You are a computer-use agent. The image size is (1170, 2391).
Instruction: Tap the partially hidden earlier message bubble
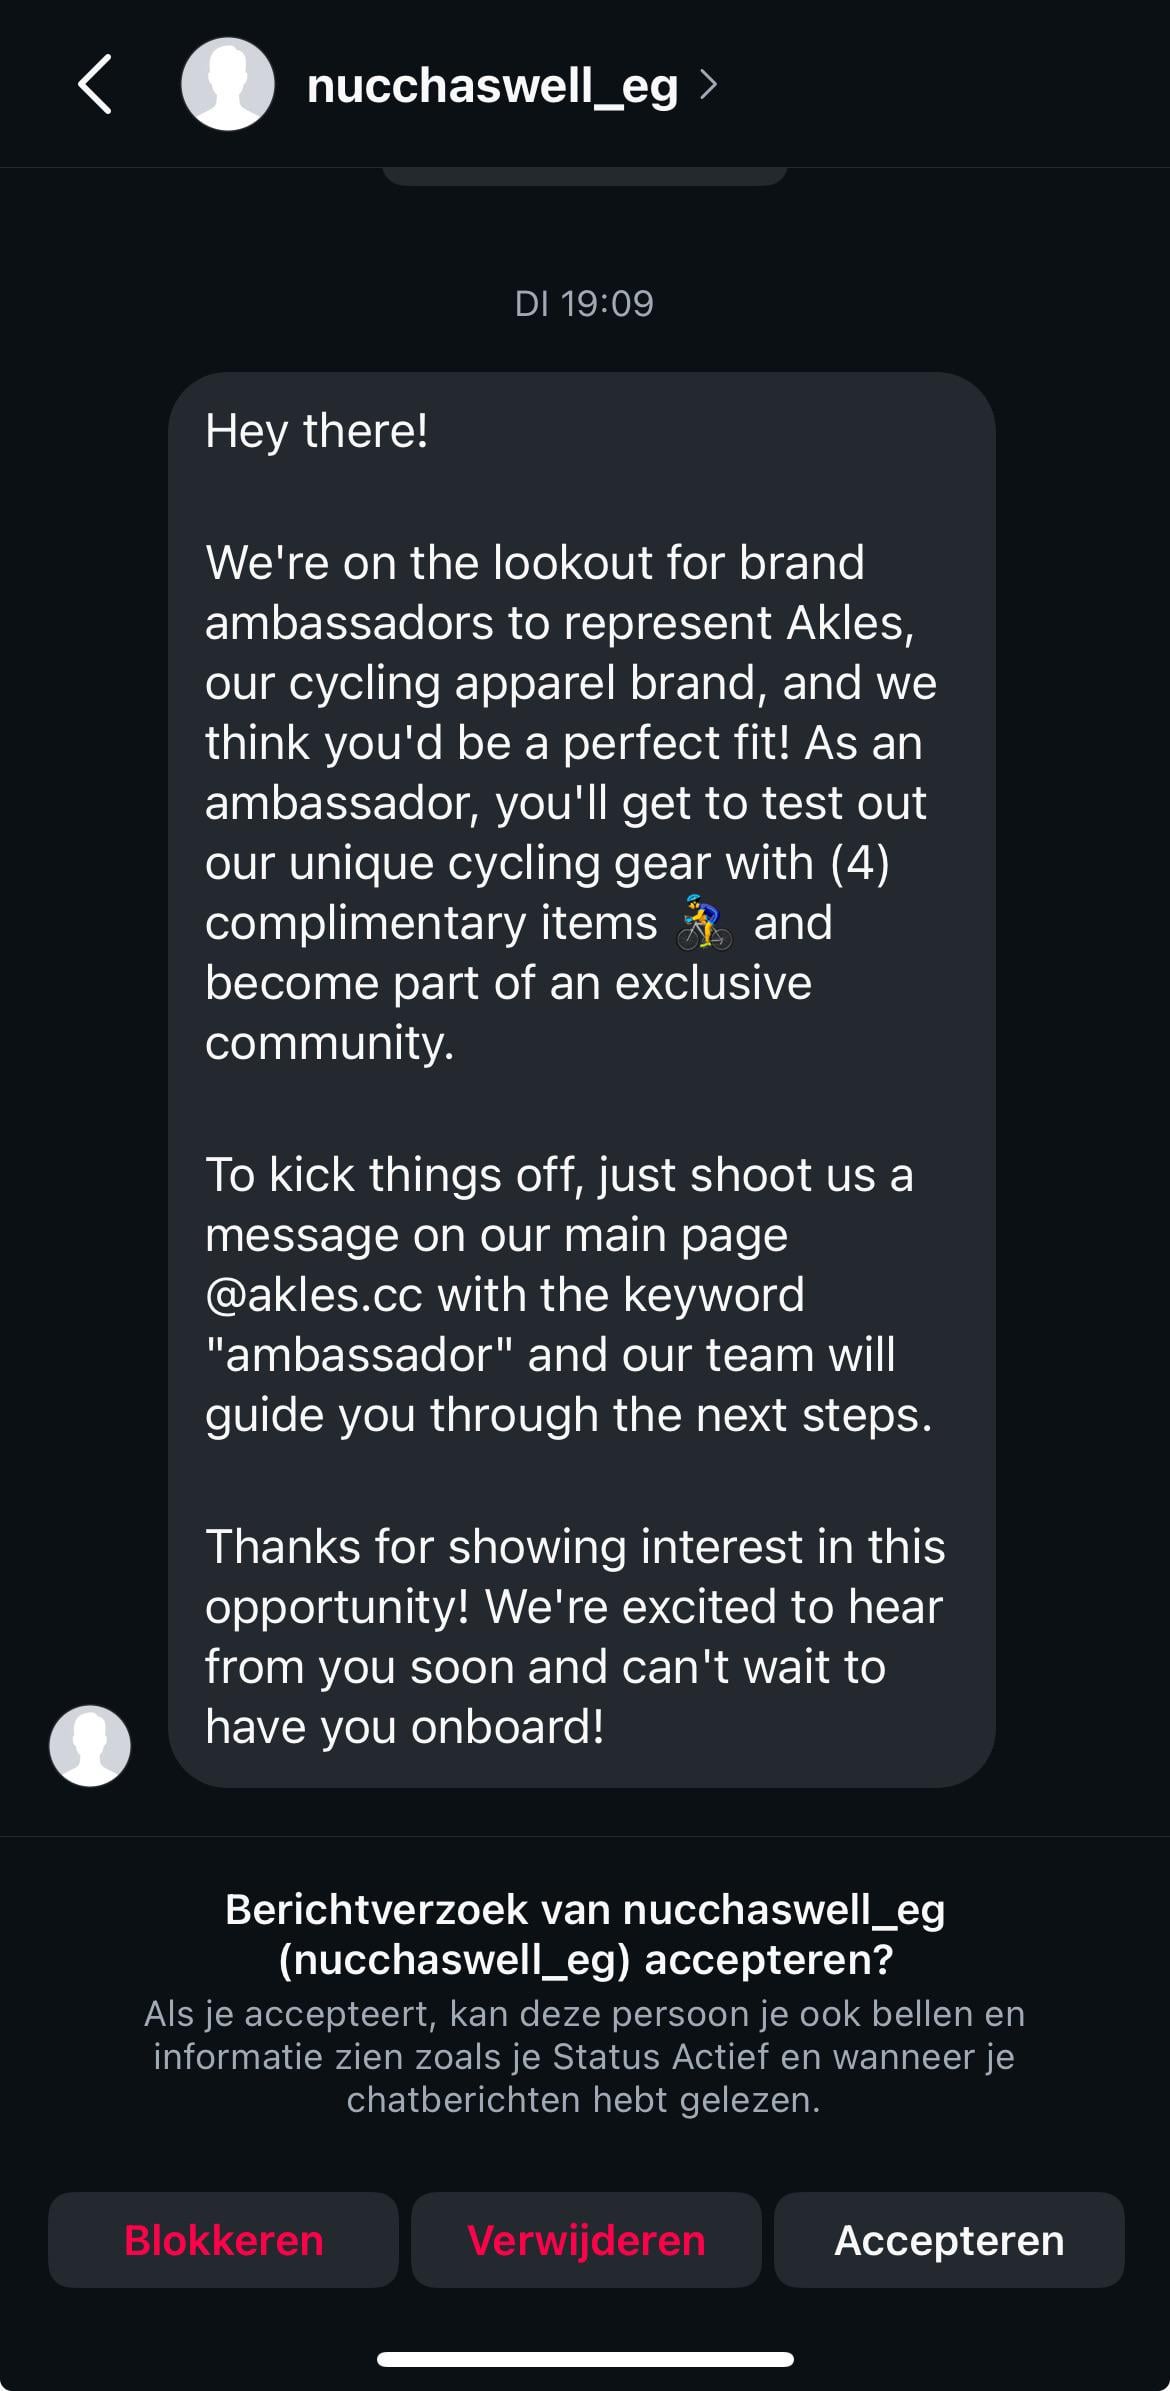(585, 176)
